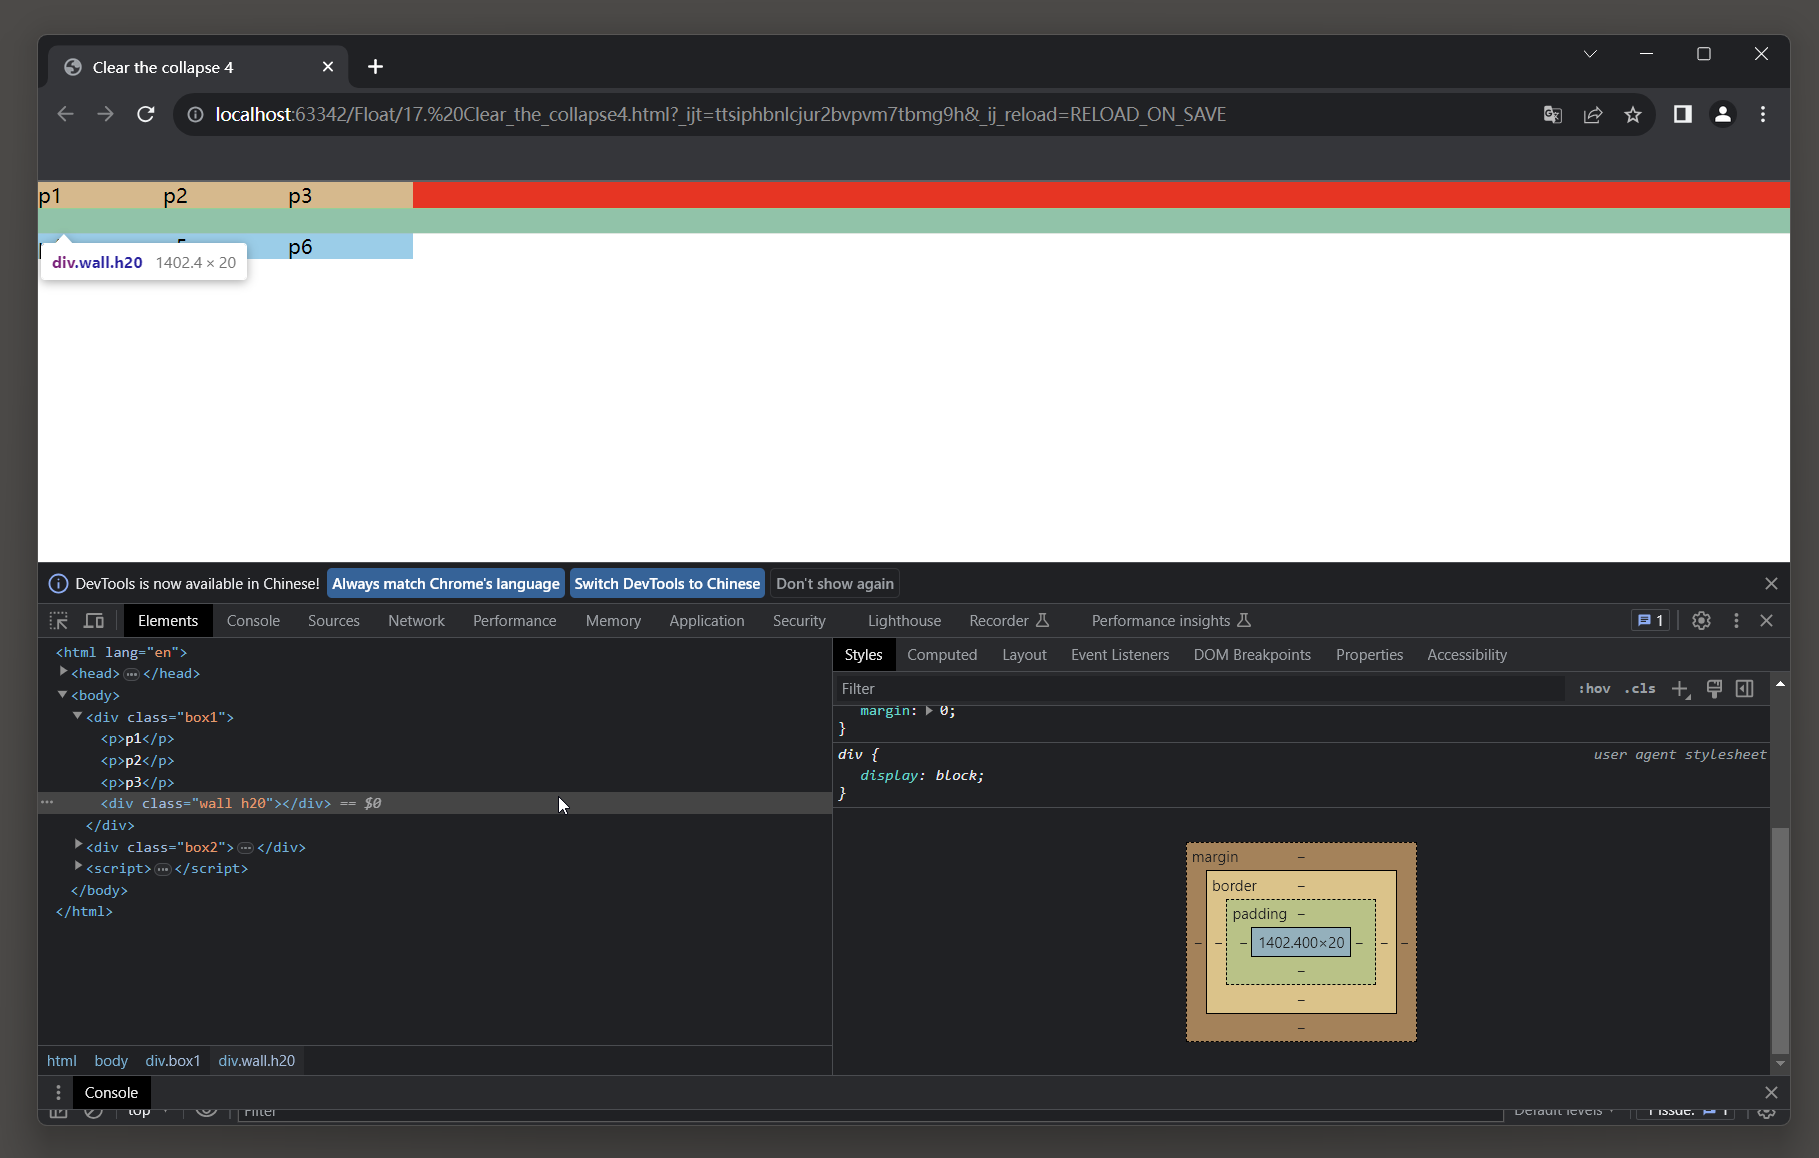Viewport: 1819px width, 1158px height.
Task: Open DevTools settings gear
Action: [1701, 621]
